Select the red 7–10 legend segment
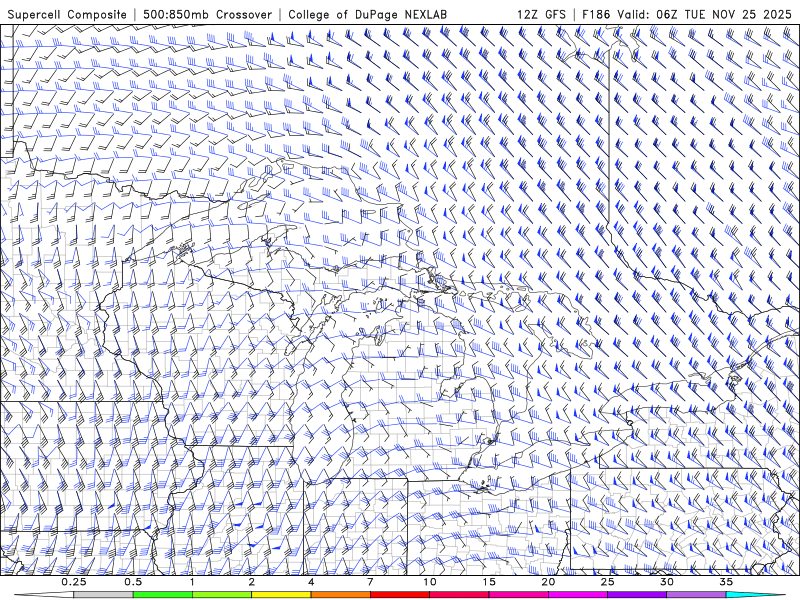The height and width of the screenshot is (600, 800). pos(399,595)
